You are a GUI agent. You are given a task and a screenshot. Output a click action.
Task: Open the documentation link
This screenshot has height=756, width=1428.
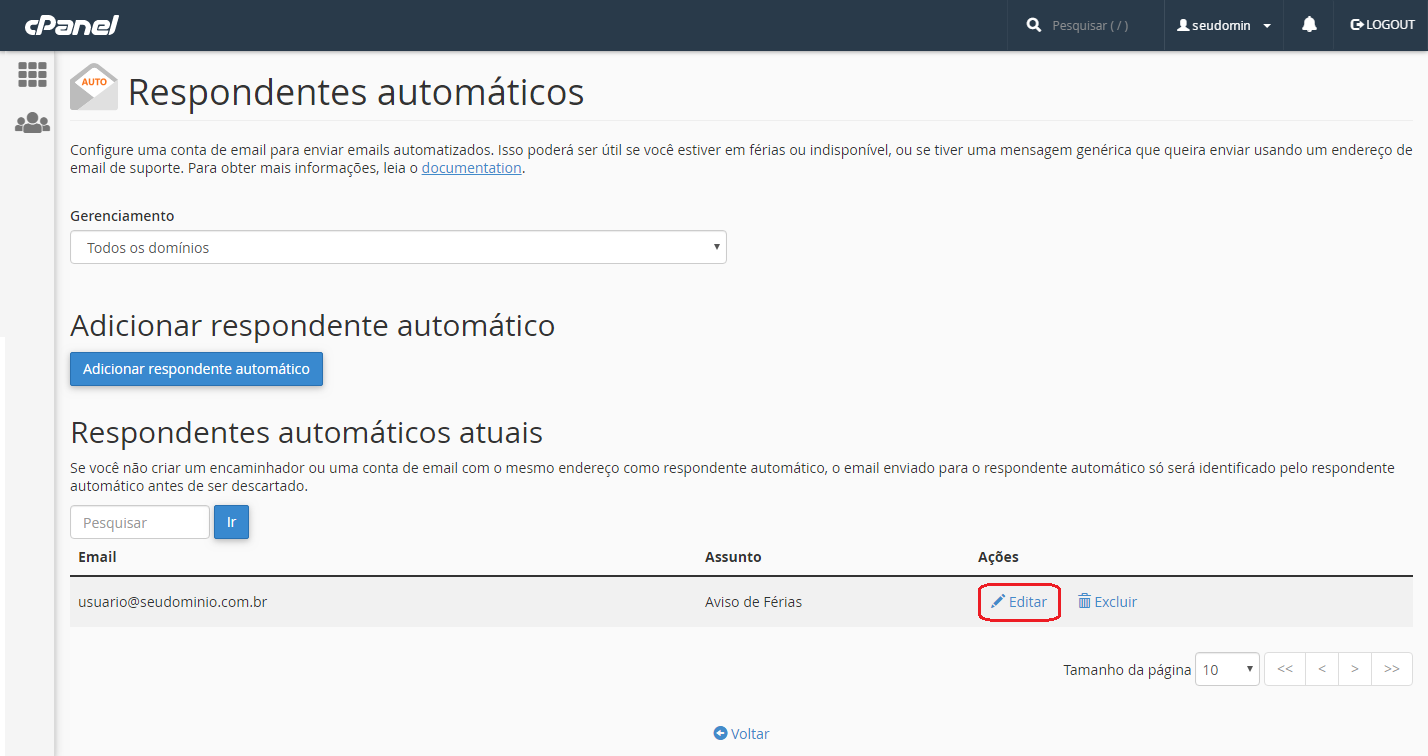(x=471, y=168)
